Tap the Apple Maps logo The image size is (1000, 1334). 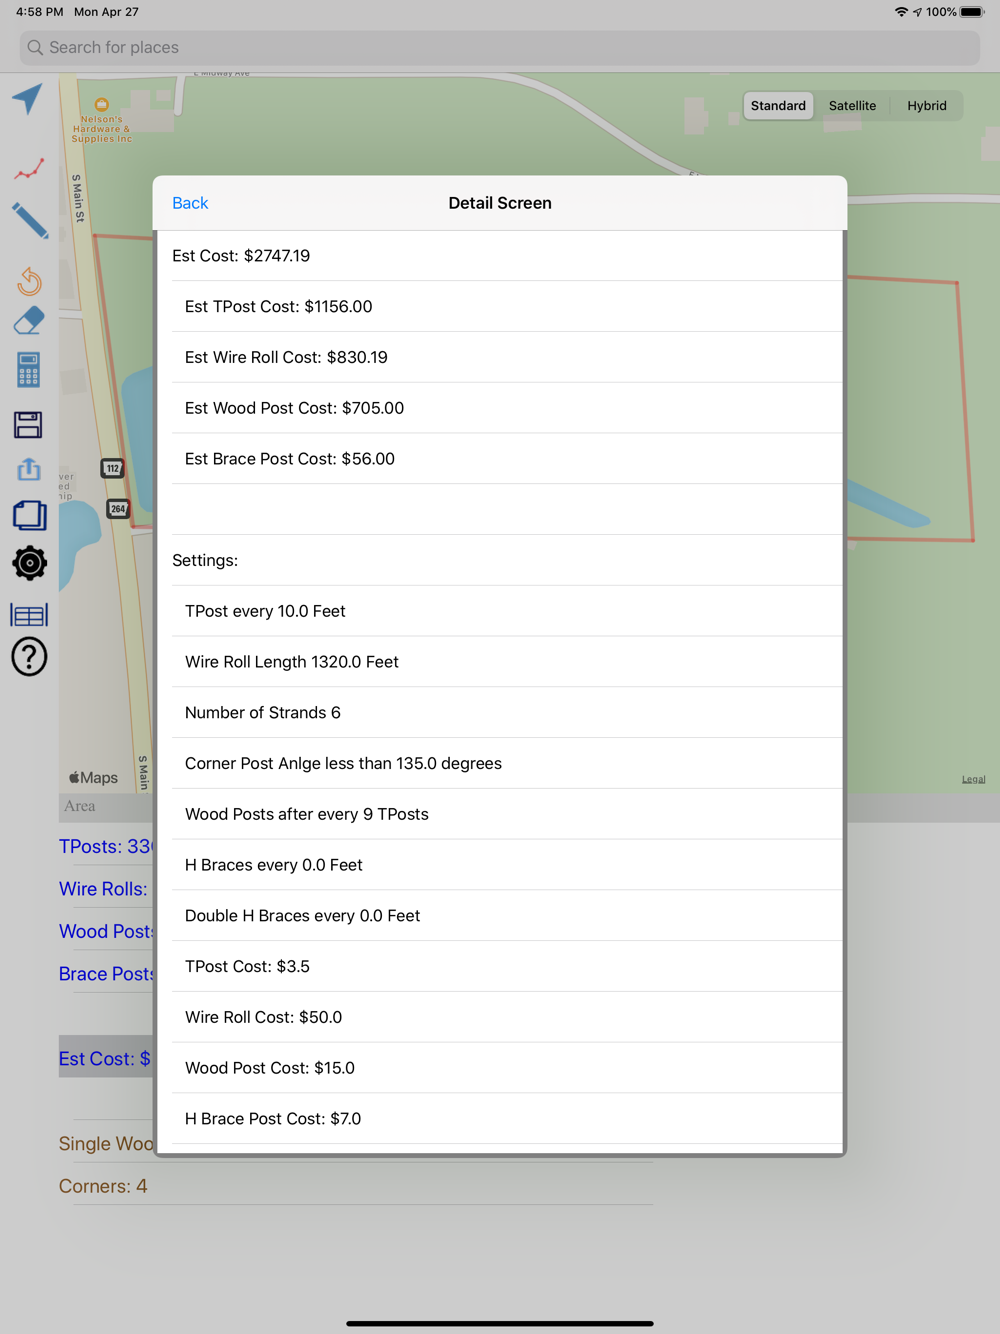[x=93, y=778]
